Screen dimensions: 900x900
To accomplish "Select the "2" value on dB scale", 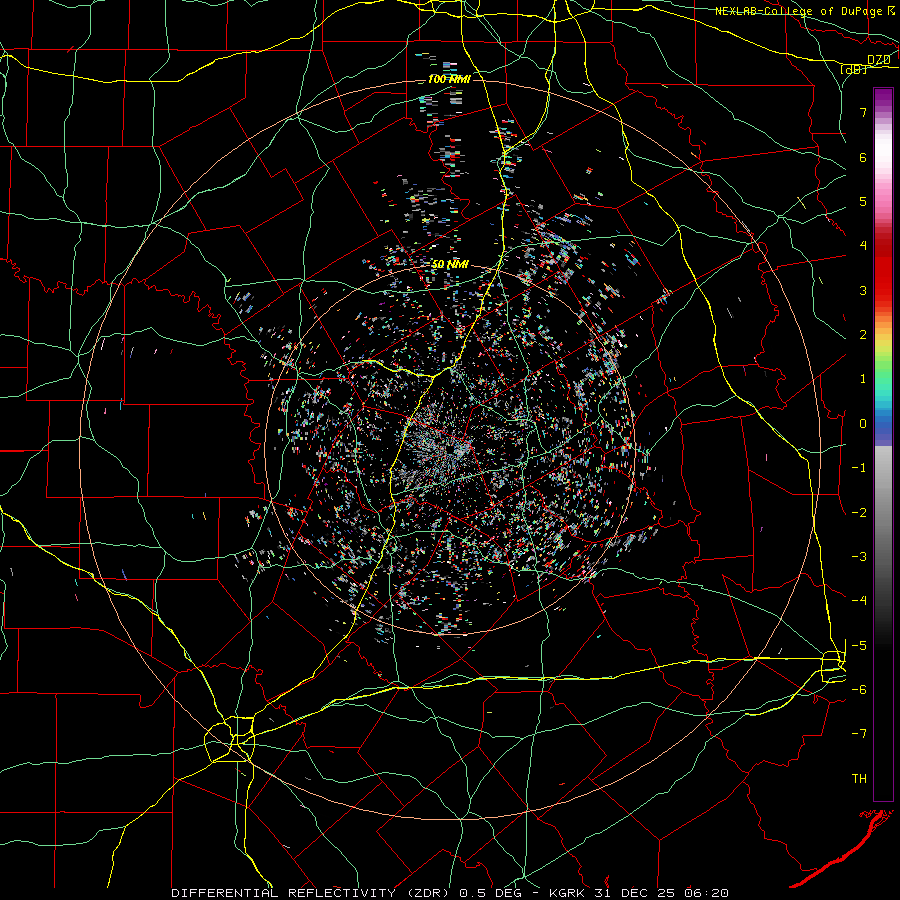I will [863, 335].
